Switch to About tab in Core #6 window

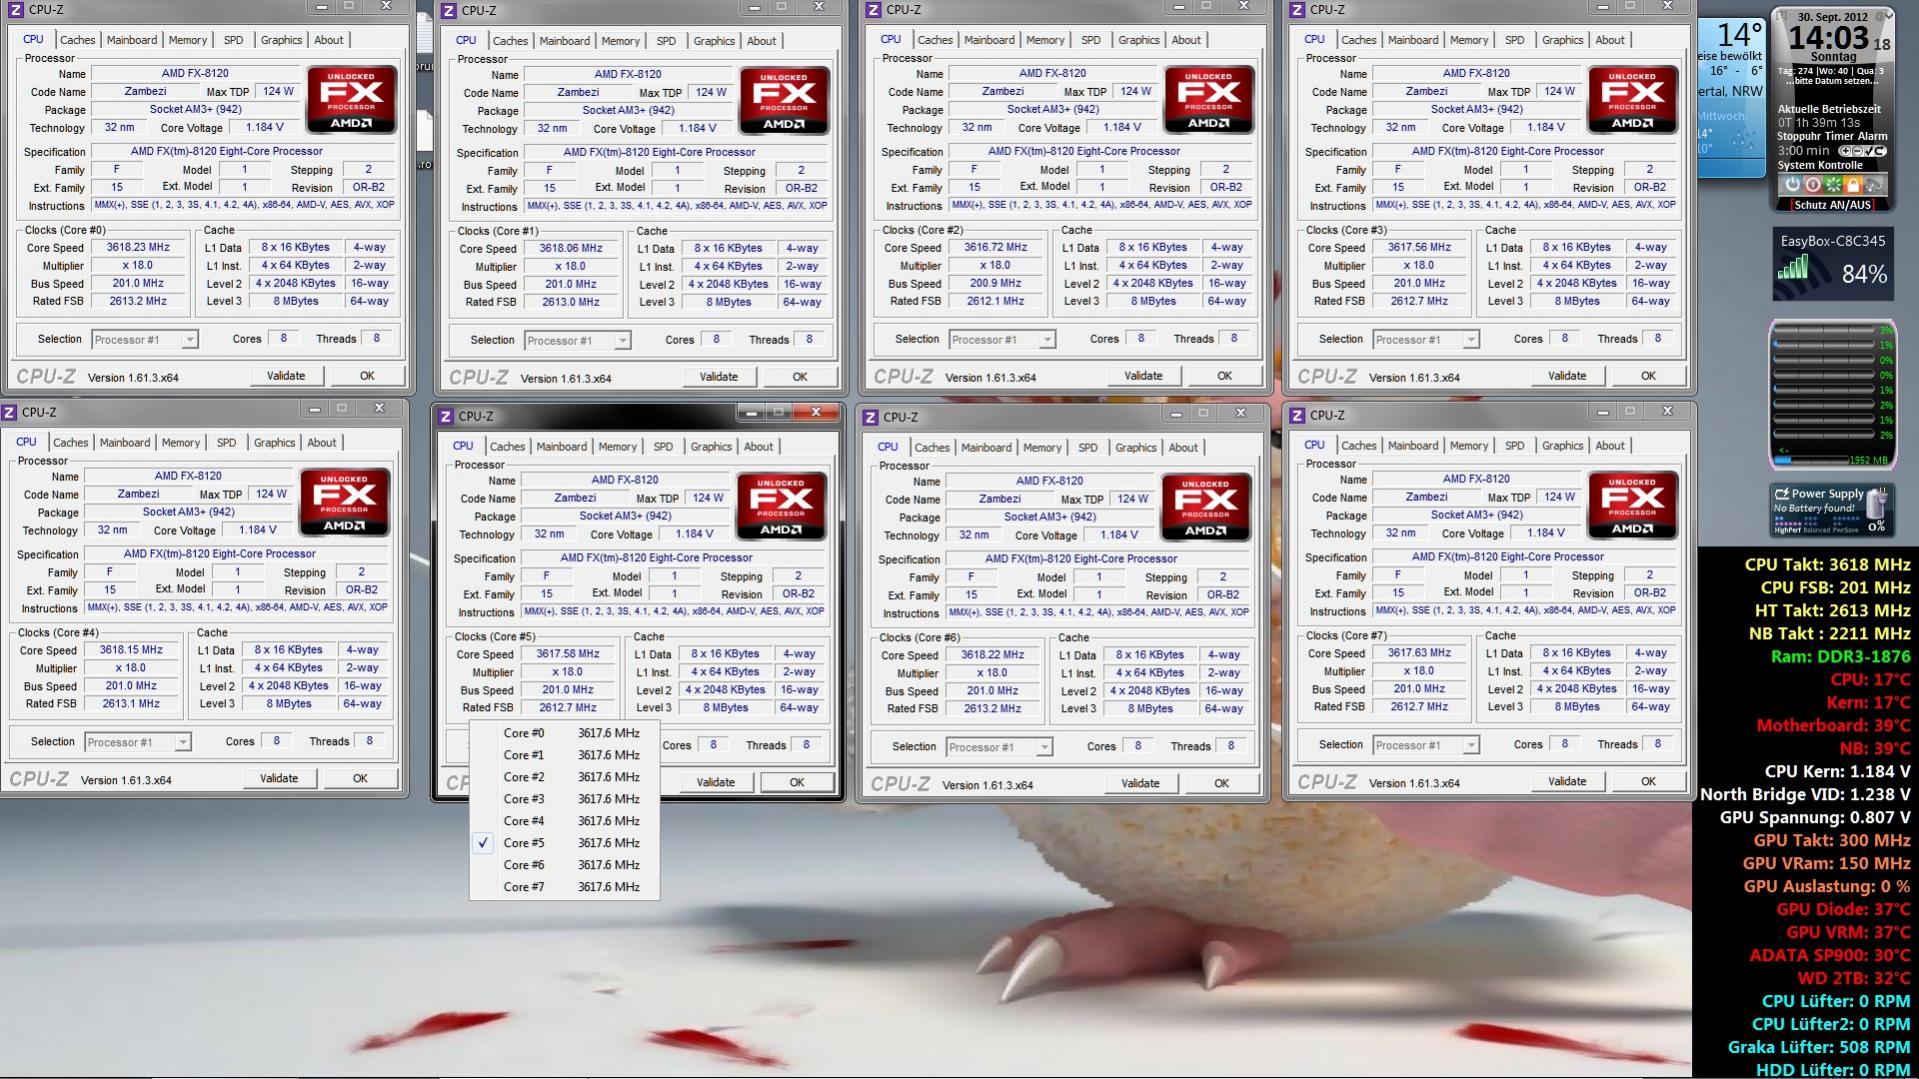pyautogui.click(x=1183, y=447)
